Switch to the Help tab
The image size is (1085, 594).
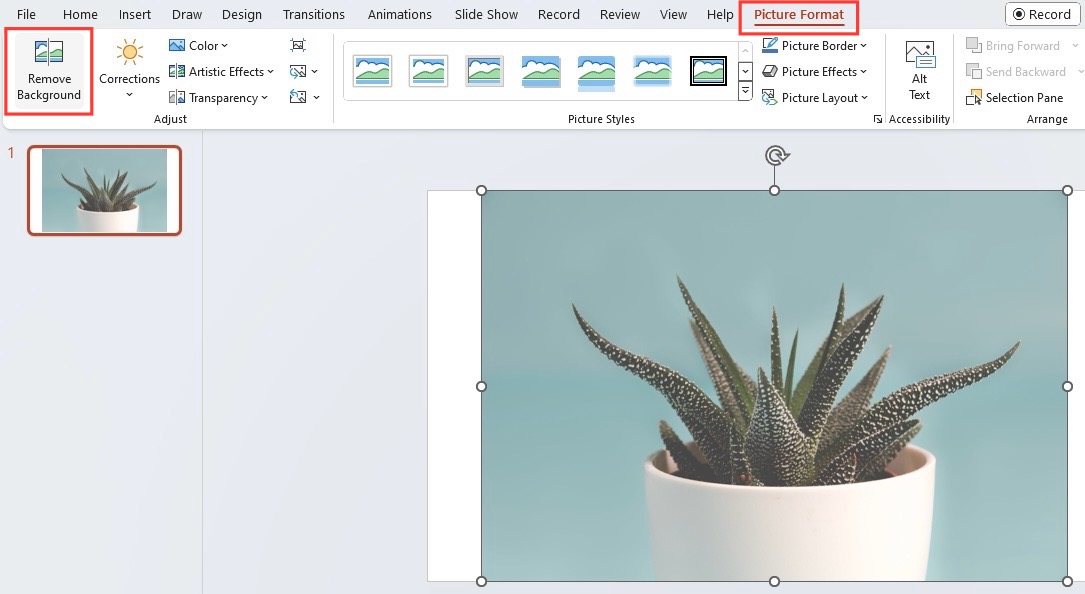(x=720, y=14)
